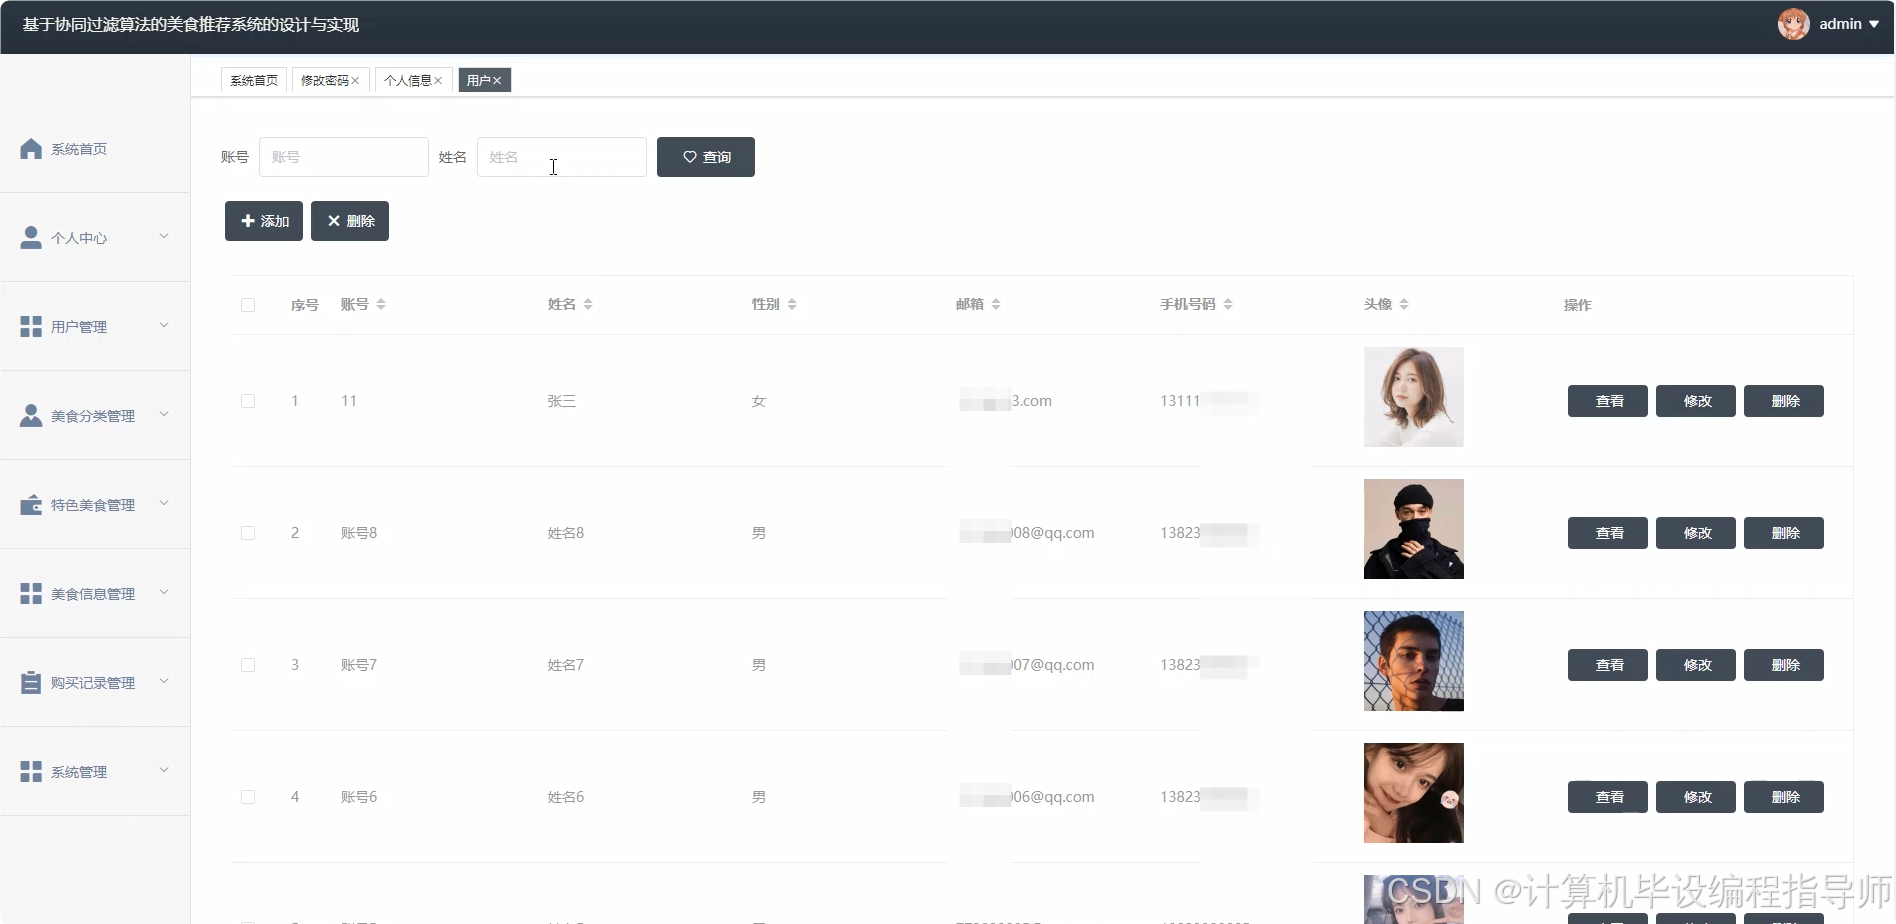Expand the 系统管理 menu chevron

click(164, 770)
